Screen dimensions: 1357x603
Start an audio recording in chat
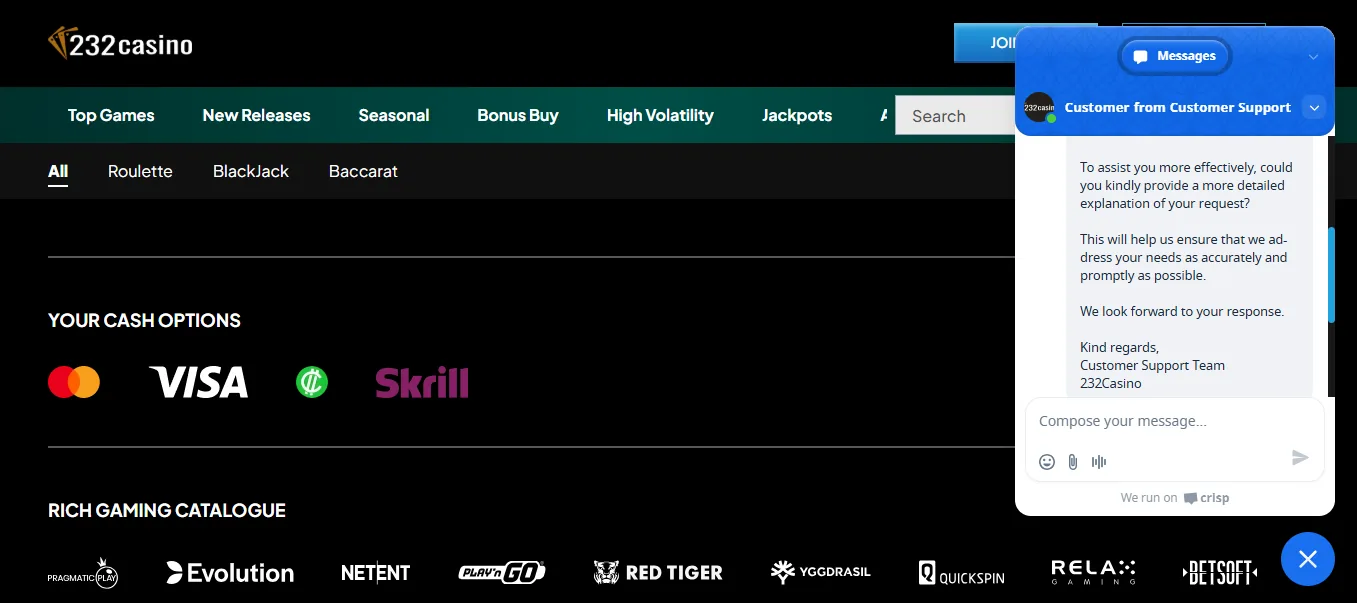coord(1099,461)
